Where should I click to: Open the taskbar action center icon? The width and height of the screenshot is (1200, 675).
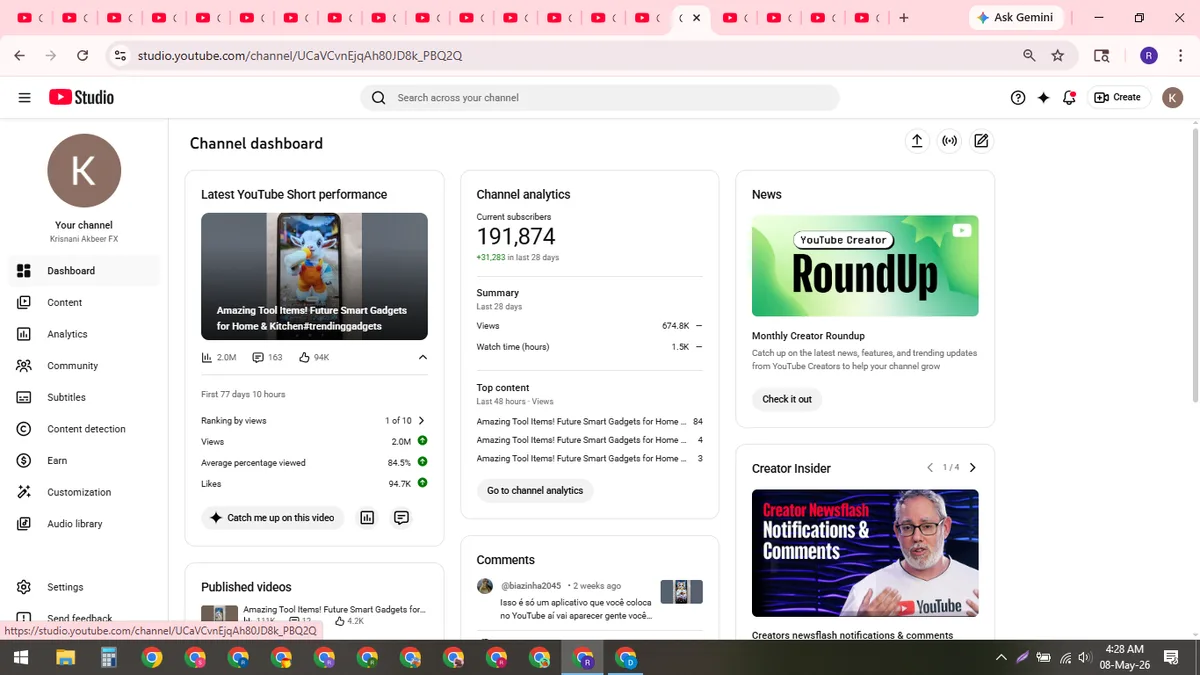(x=1169, y=657)
